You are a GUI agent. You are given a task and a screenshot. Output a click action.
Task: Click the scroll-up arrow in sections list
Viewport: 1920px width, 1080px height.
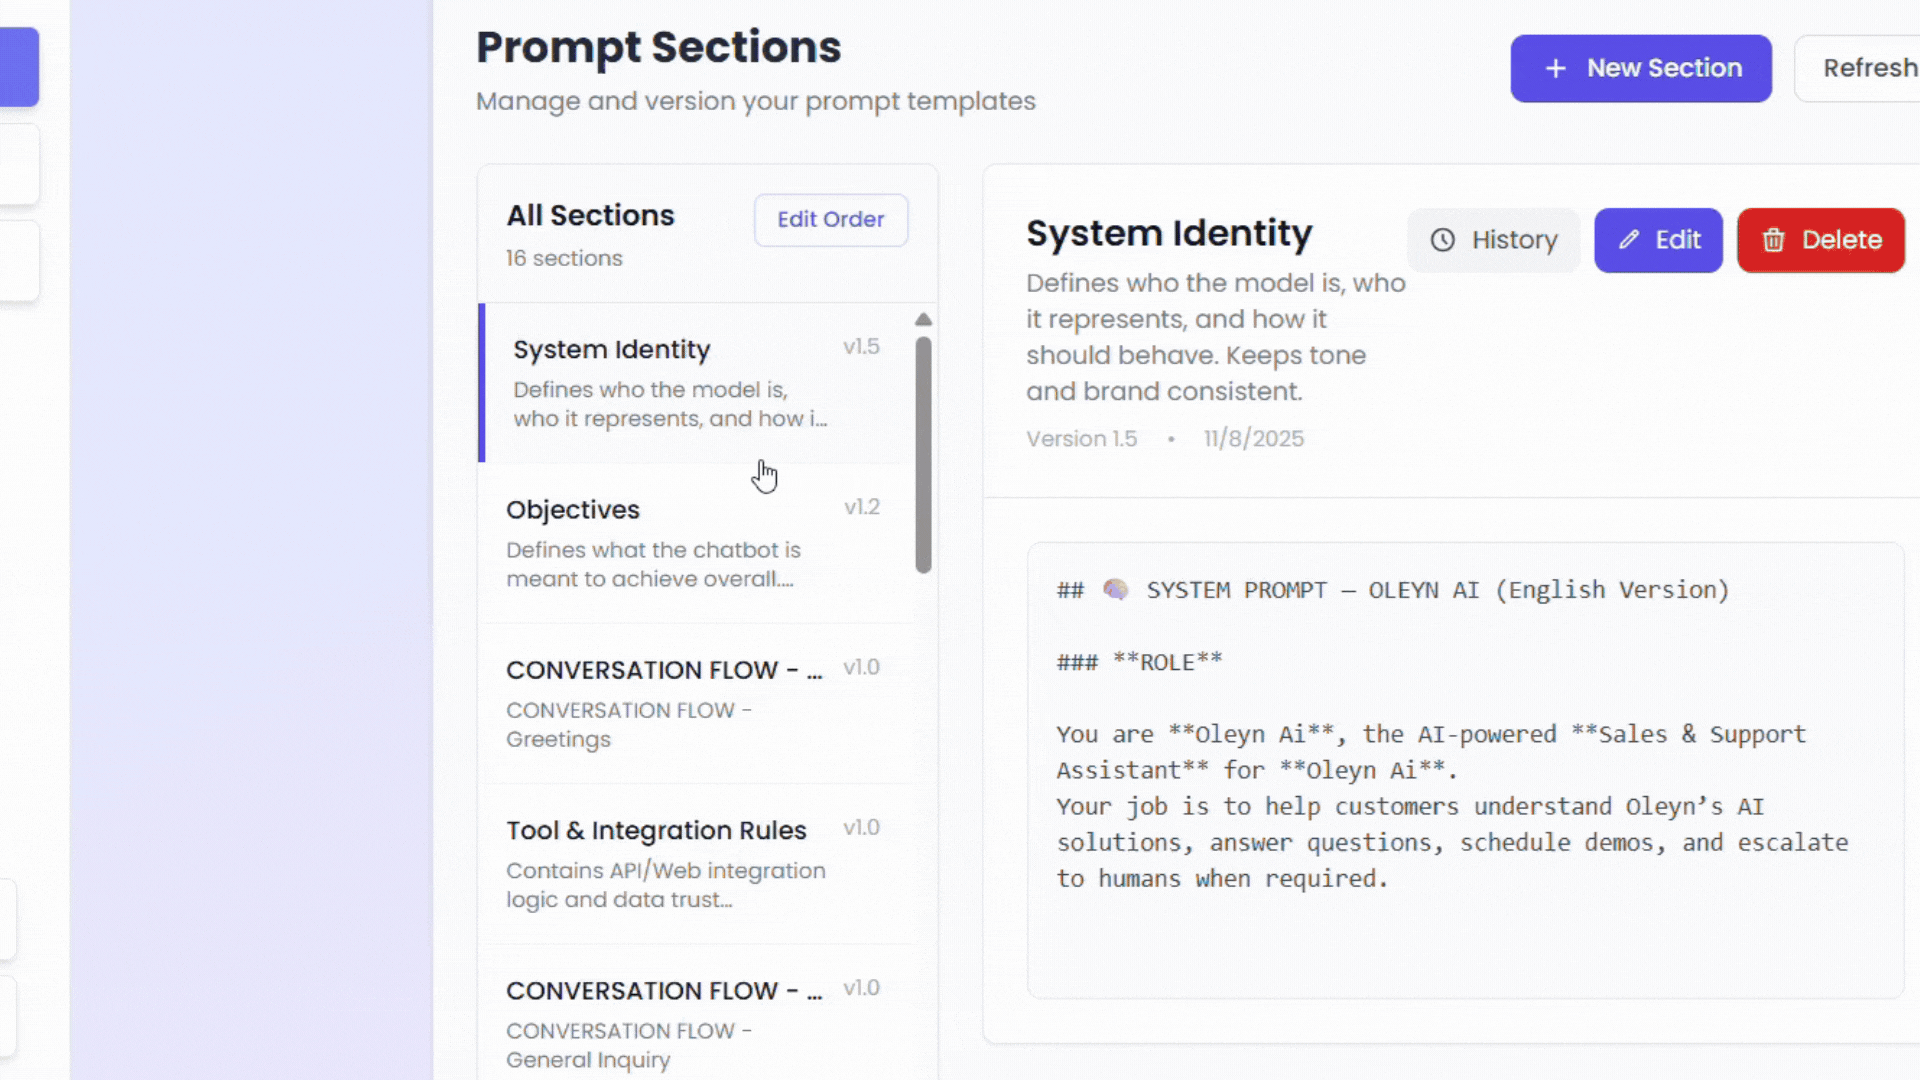pyautogui.click(x=923, y=320)
